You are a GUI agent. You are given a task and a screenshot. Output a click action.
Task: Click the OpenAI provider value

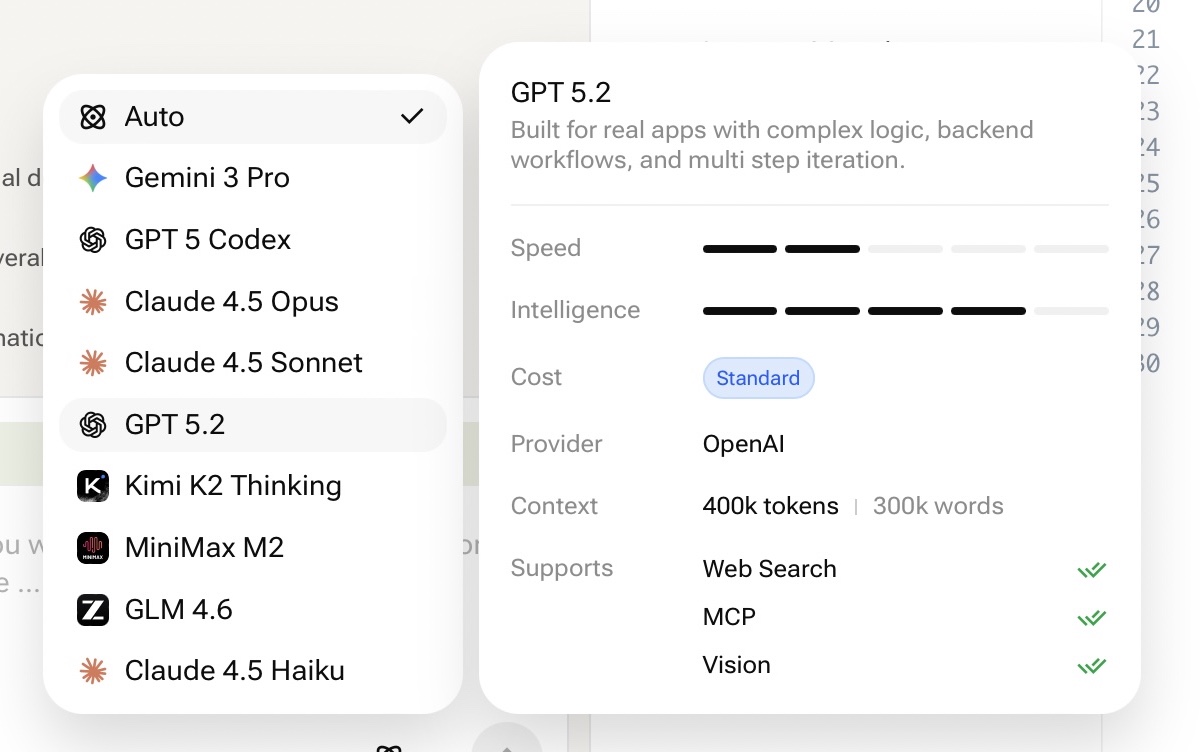[744, 444]
